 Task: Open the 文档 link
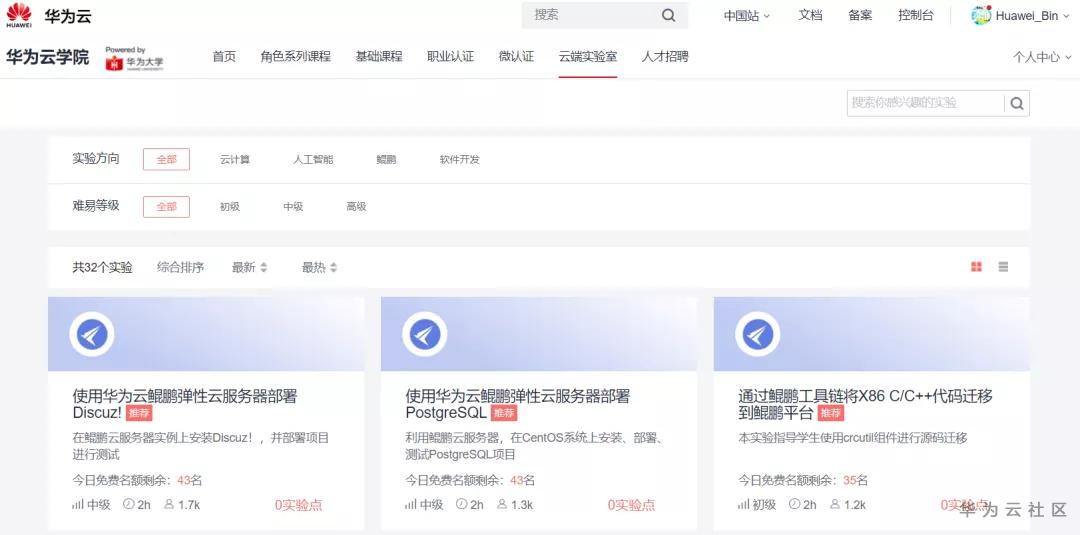(x=810, y=15)
